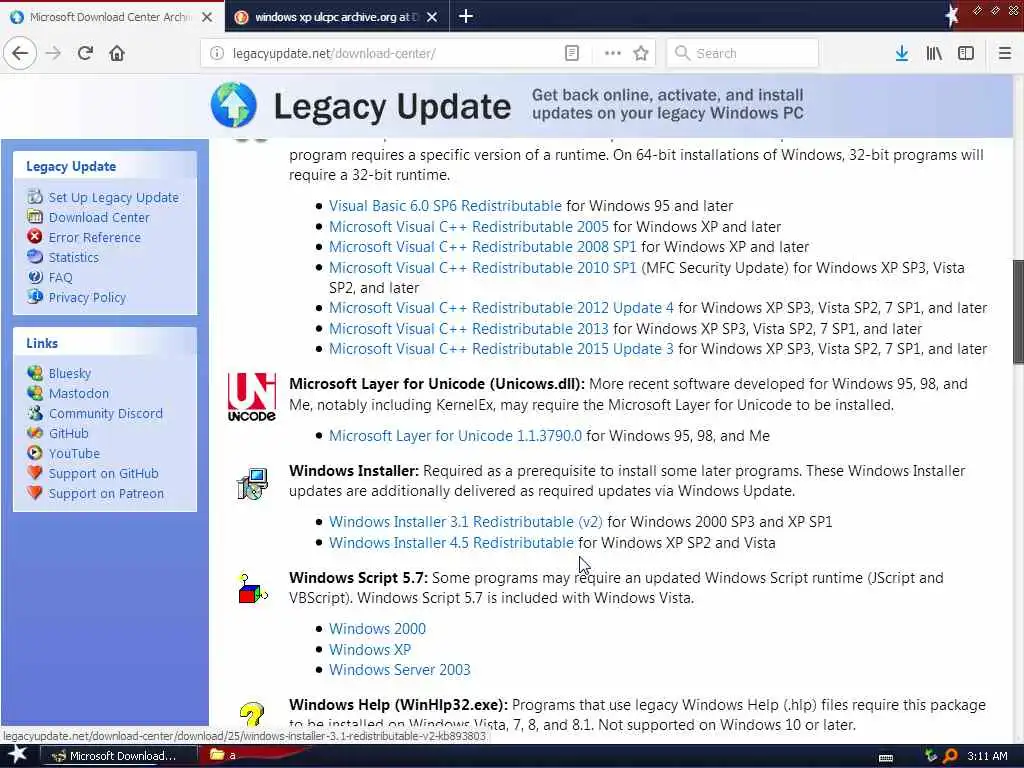Download Visual C++ Redistributable 2010 SP1
This screenshot has height=768, width=1024.
click(x=483, y=268)
